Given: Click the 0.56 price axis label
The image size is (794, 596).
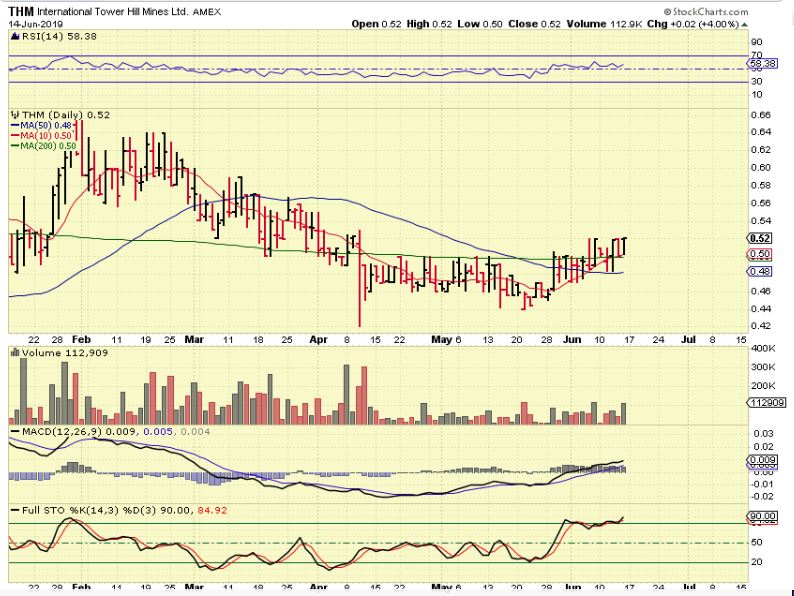Looking at the screenshot, I should 760,203.
